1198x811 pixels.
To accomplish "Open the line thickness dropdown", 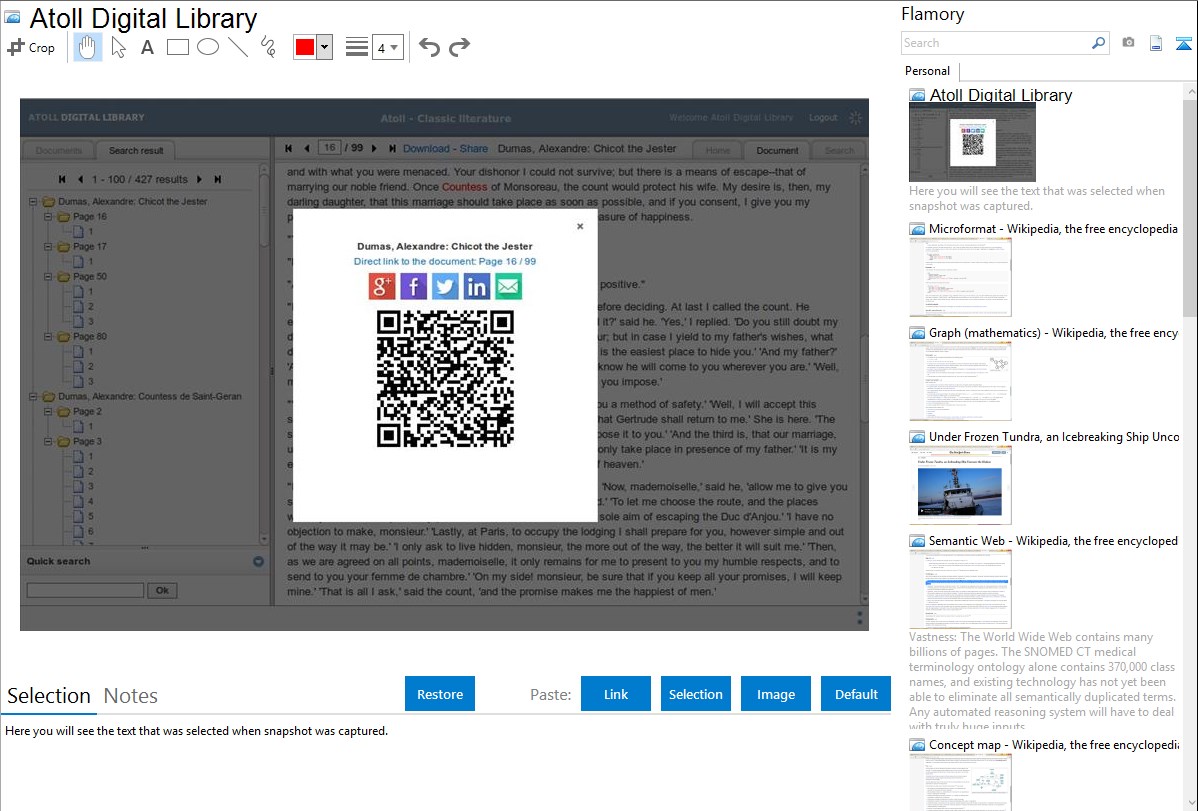I will pyautogui.click(x=387, y=47).
